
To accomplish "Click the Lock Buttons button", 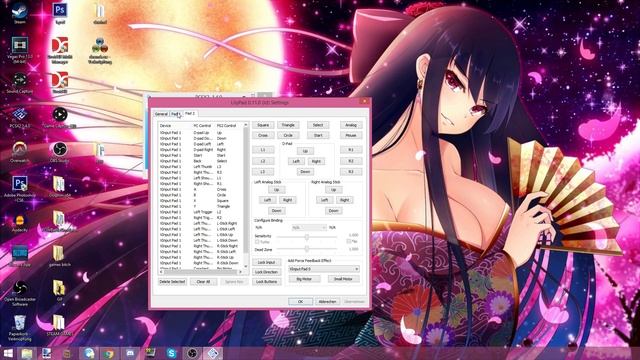I will tap(267, 282).
